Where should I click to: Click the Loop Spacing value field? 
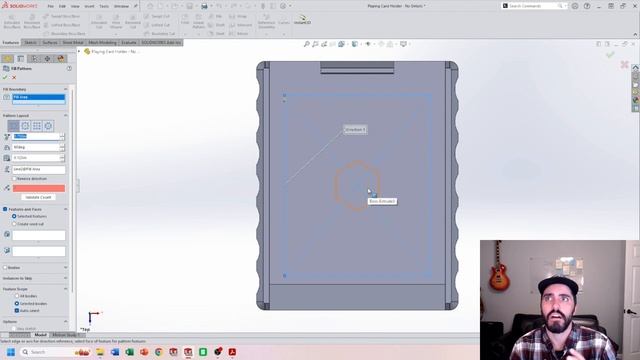tap(36, 136)
